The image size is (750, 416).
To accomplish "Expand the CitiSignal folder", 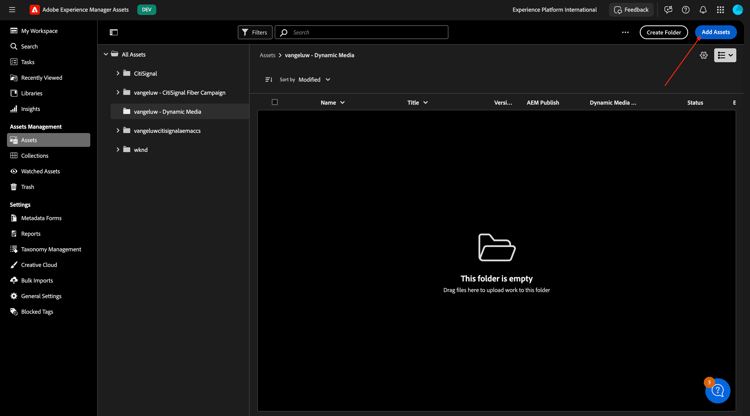I will click(118, 74).
